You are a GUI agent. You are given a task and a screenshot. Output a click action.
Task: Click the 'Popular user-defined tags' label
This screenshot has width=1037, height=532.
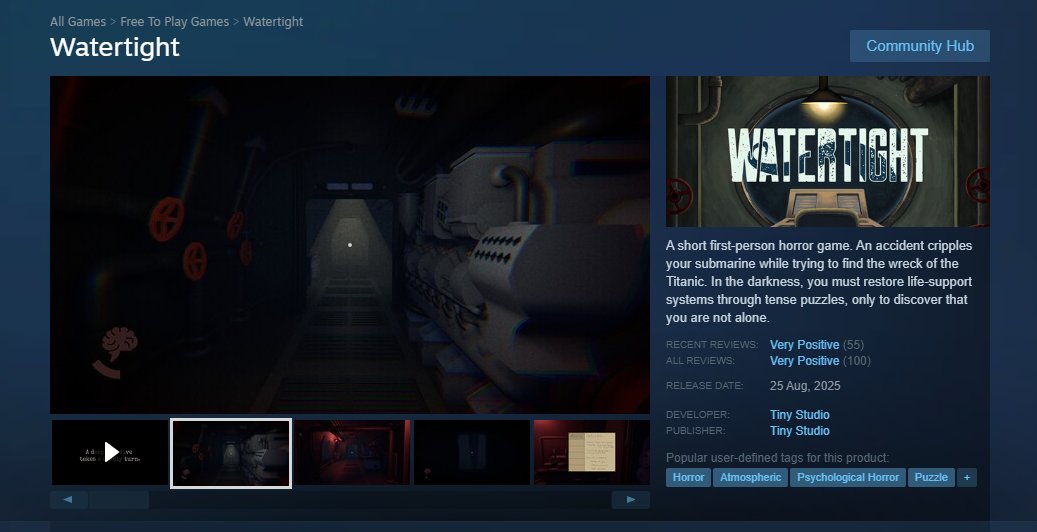778,458
